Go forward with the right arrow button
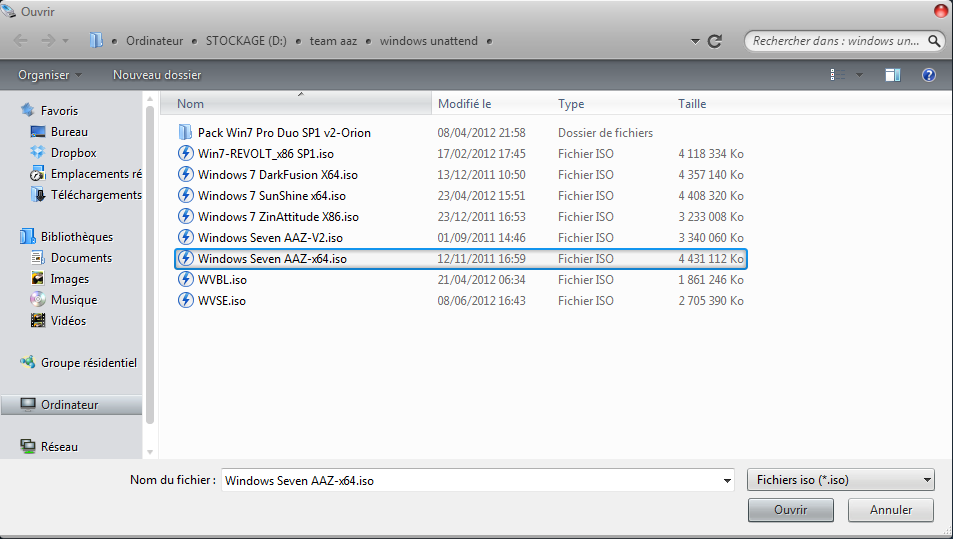This screenshot has height=539, width=953. 47,41
